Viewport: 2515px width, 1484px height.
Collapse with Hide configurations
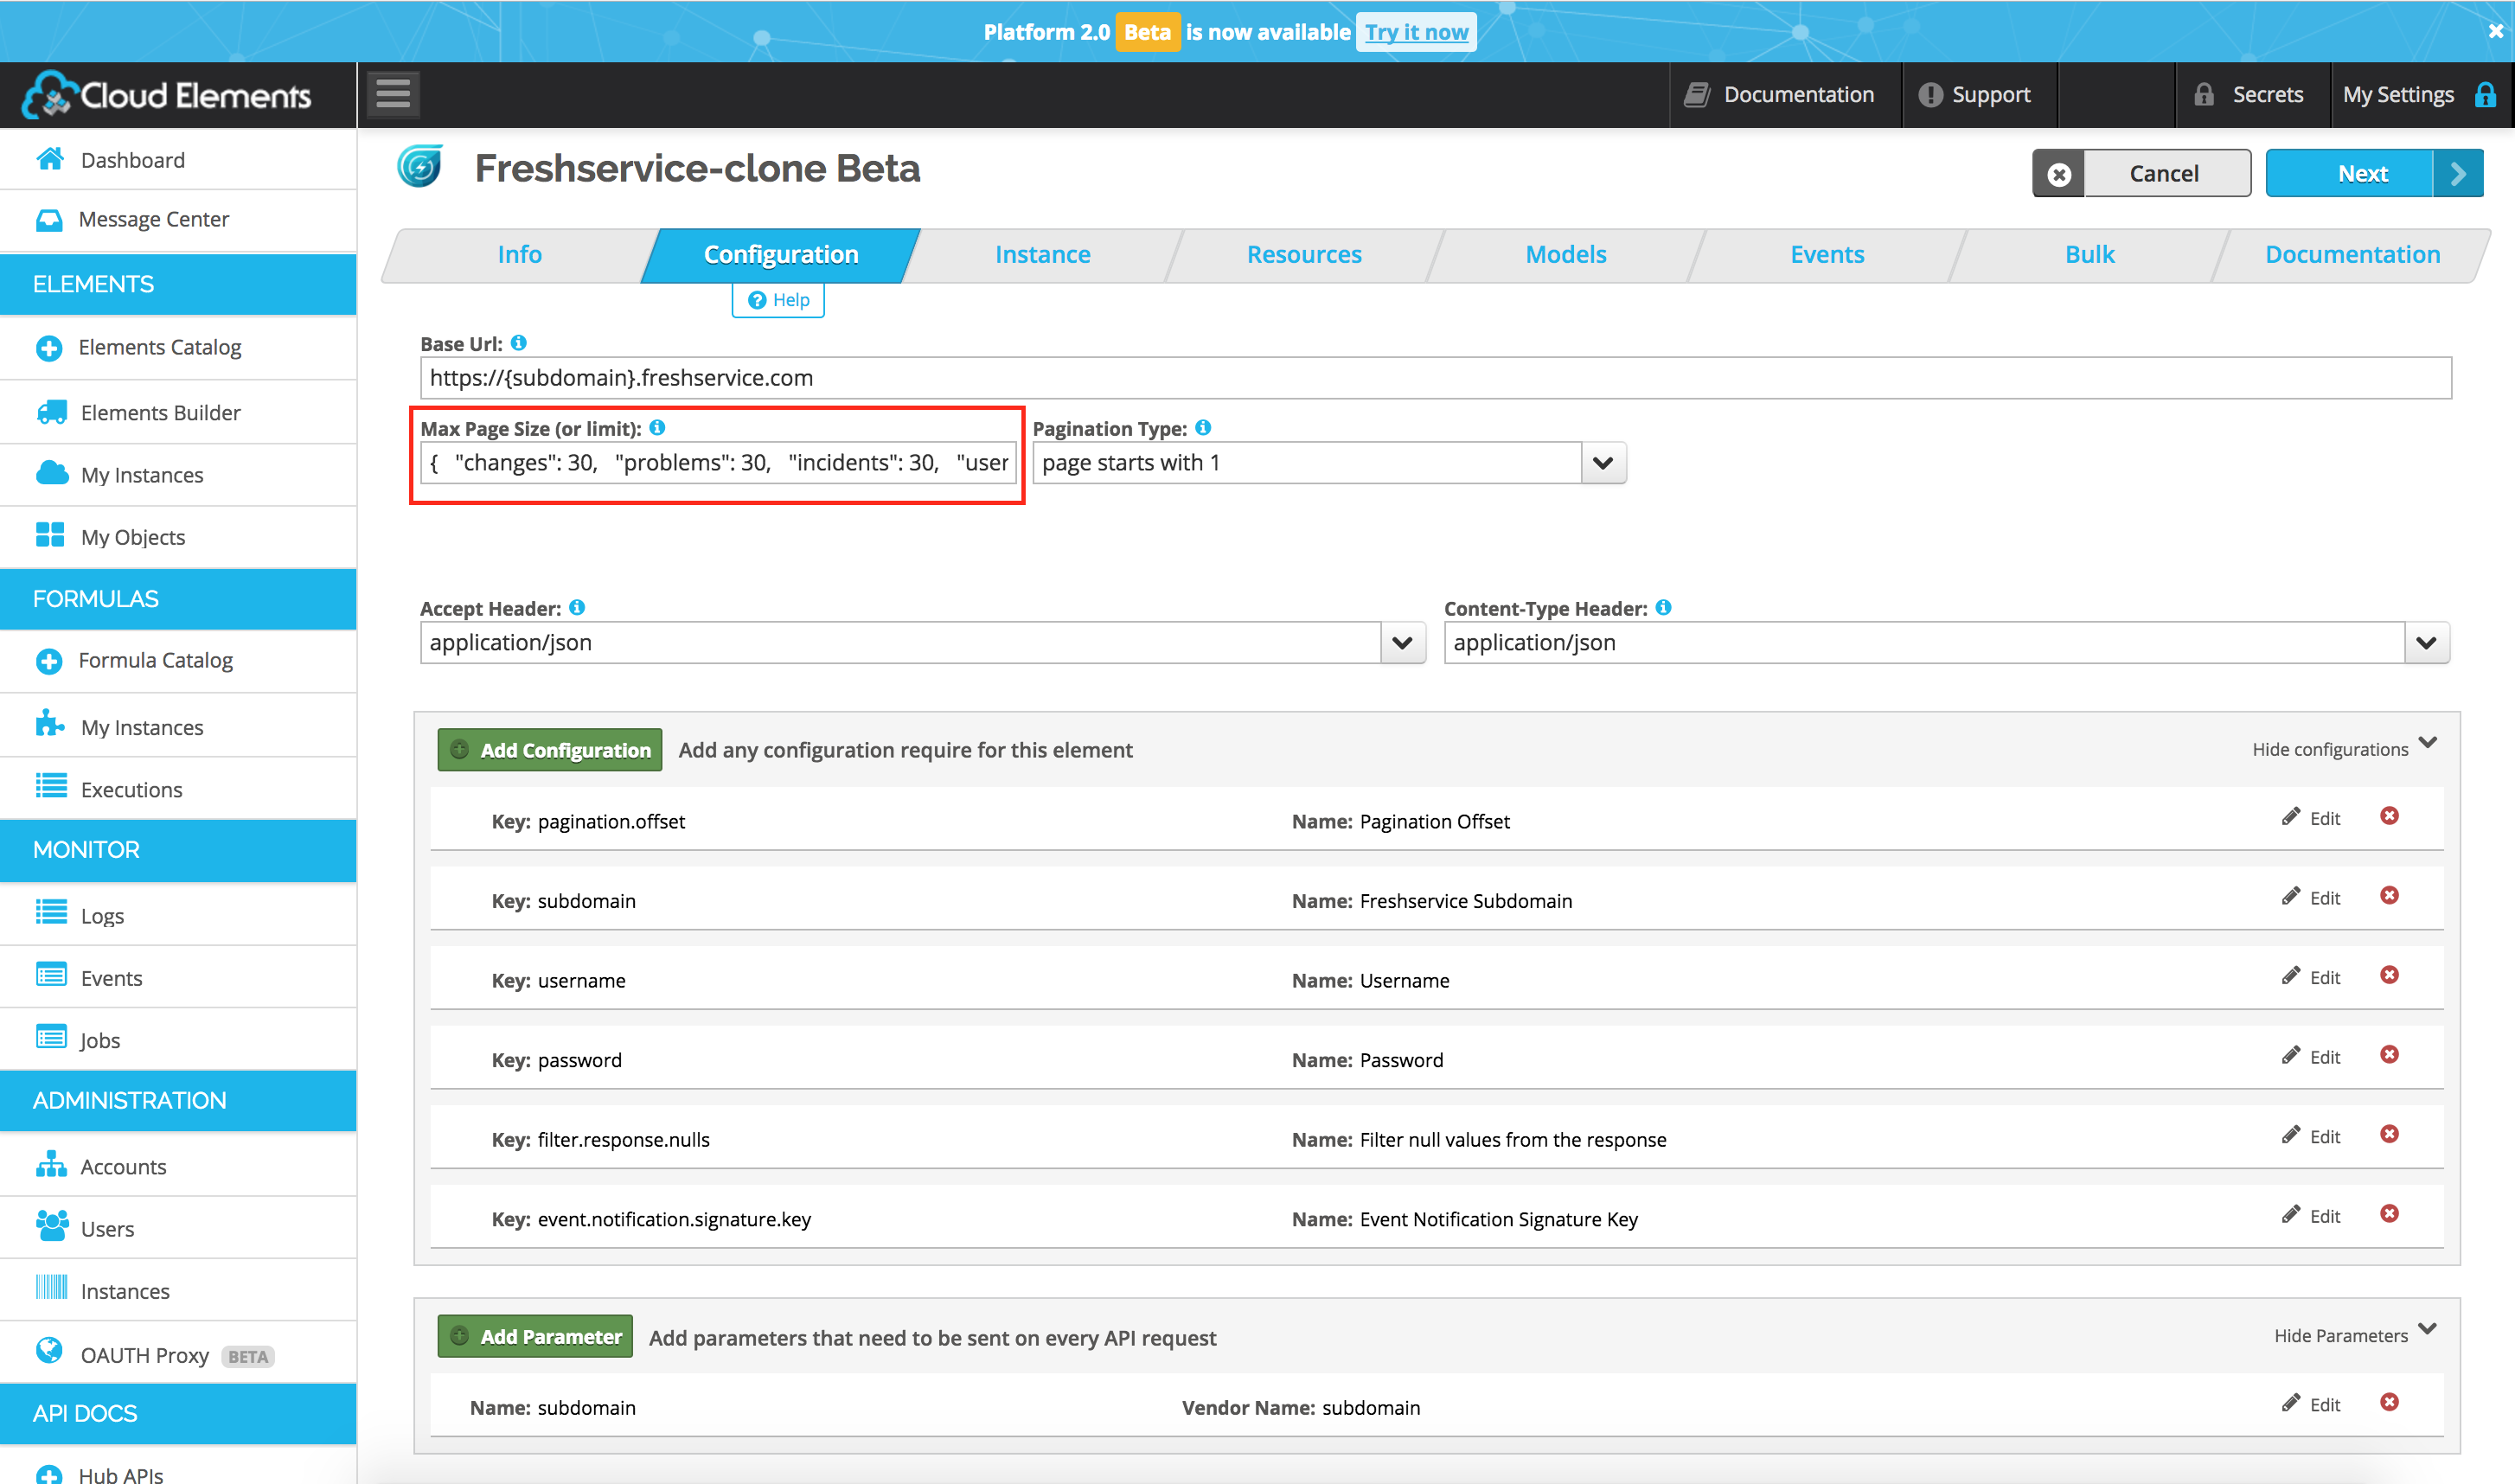point(2344,748)
